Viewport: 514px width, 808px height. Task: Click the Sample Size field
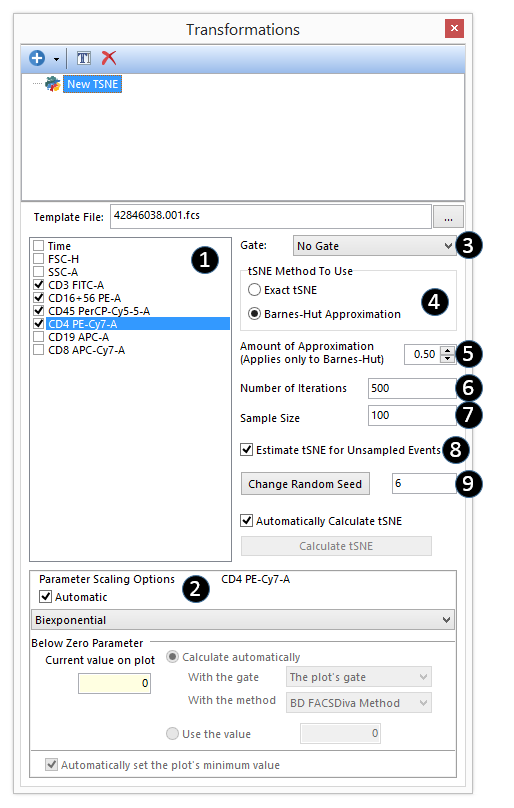pyautogui.click(x=412, y=415)
